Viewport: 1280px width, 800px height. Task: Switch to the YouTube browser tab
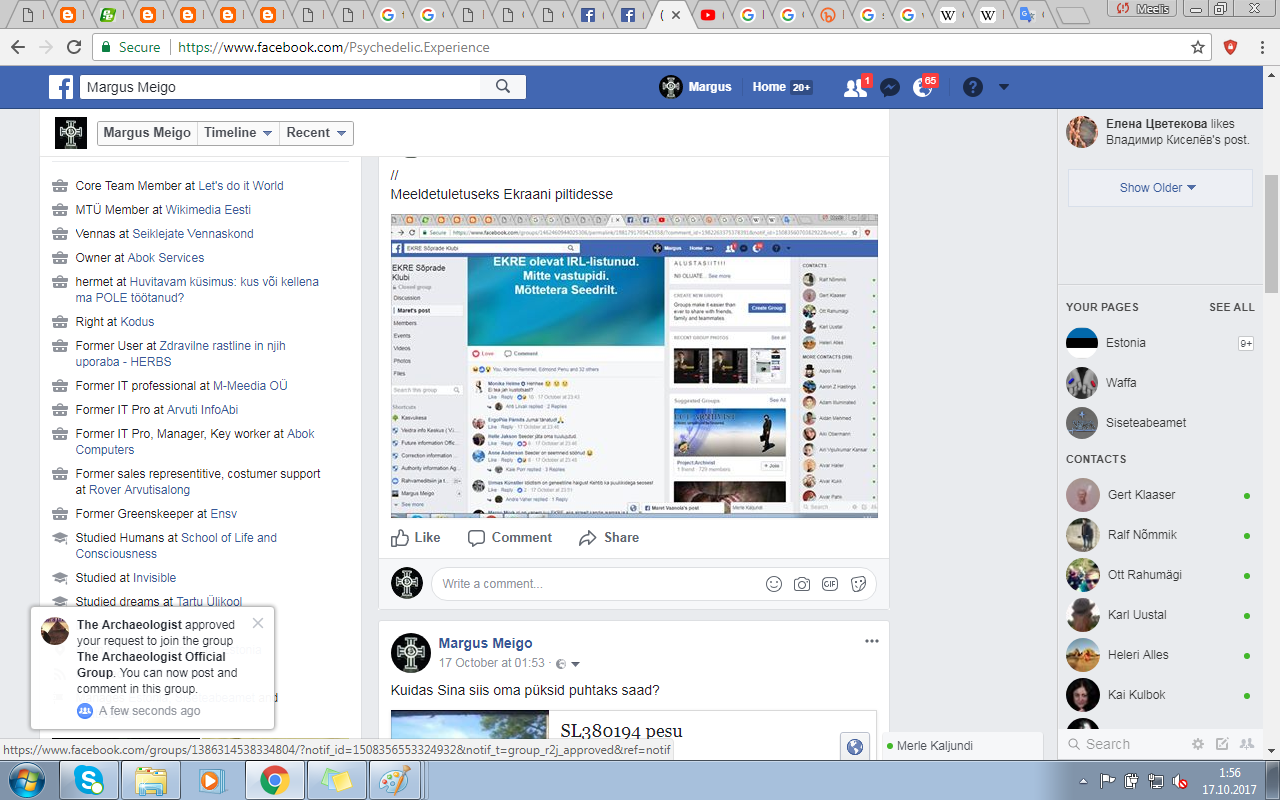[708, 15]
